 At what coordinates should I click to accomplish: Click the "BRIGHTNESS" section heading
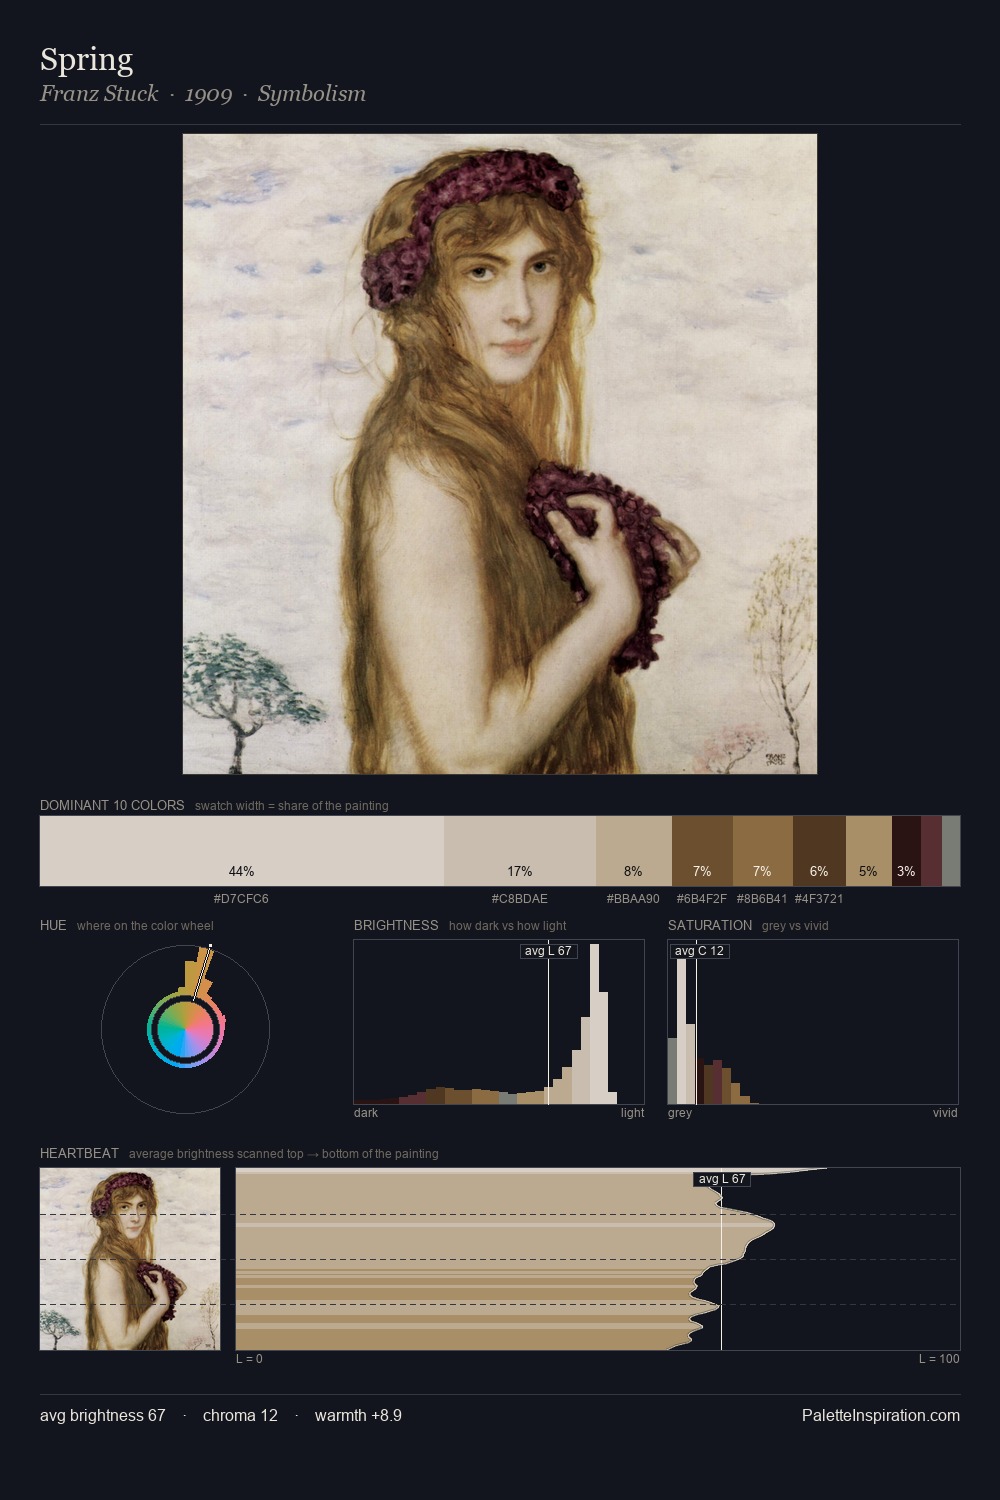coord(396,925)
